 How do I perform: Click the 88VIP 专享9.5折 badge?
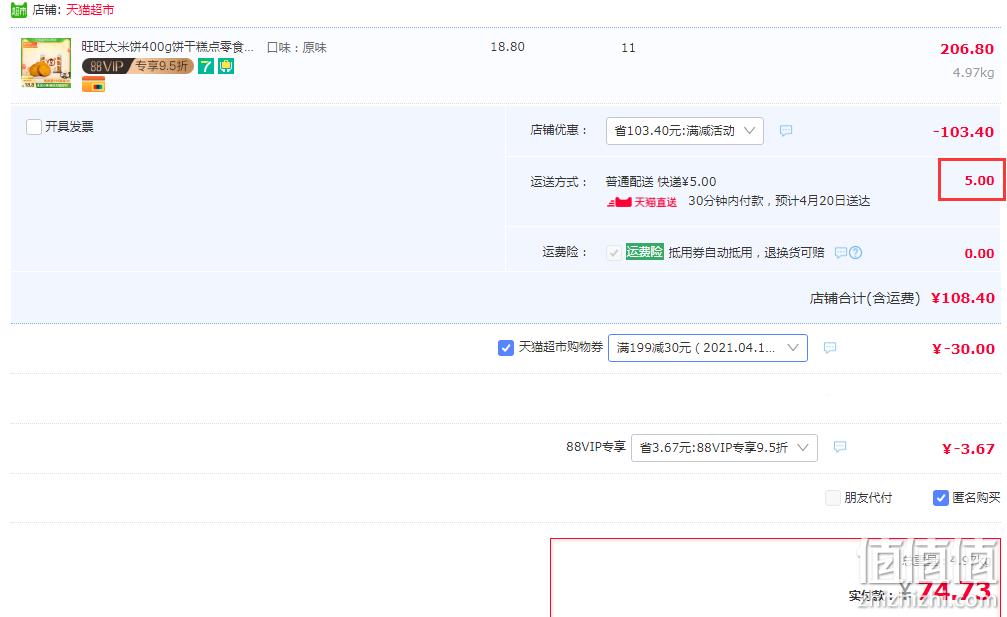pyautogui.click(x=137, y=66)
